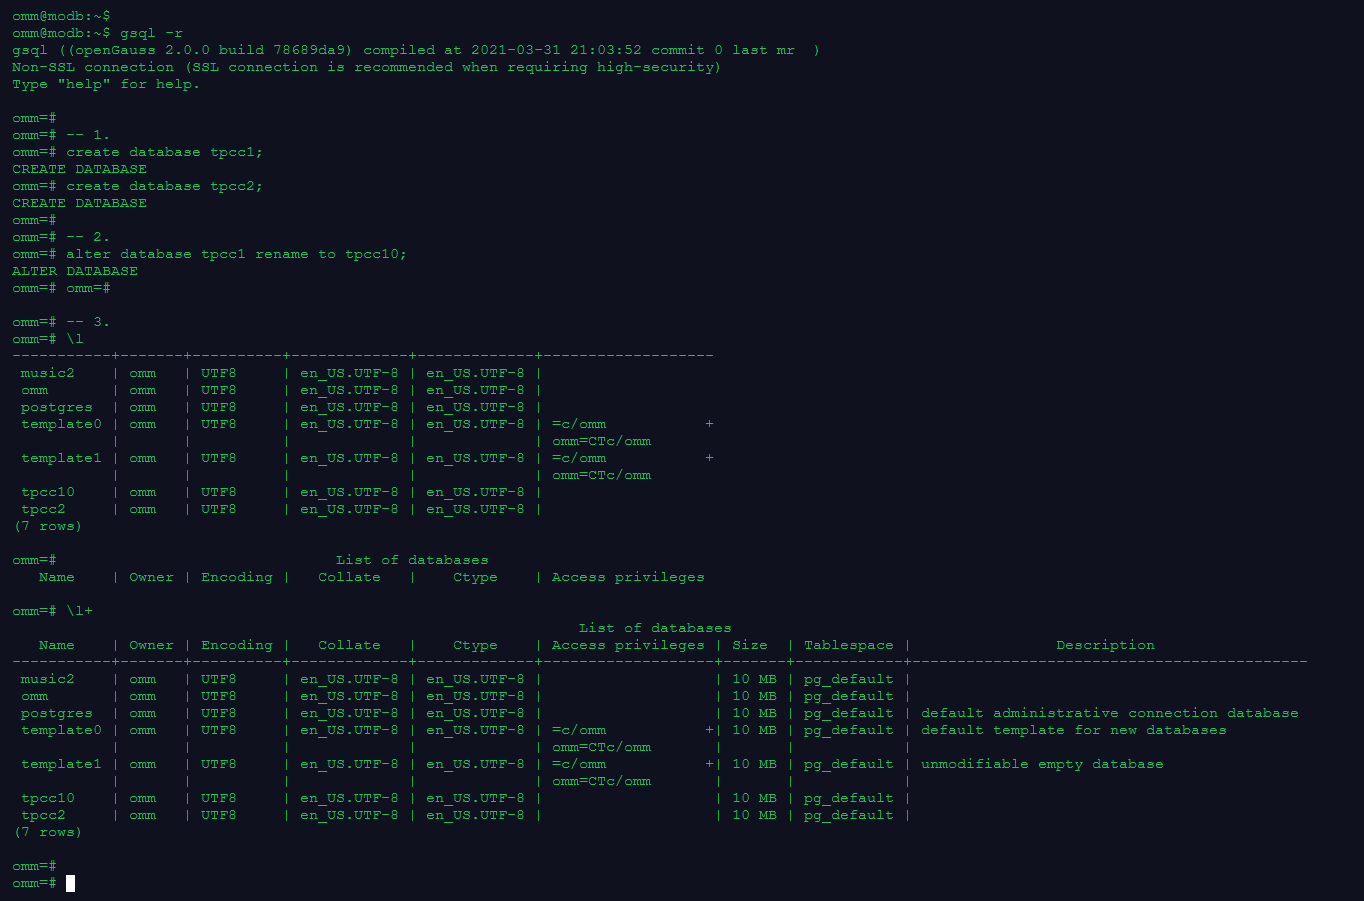Click the '-- 2.' comment line
1364x901 pixels.
click(88, 237)
